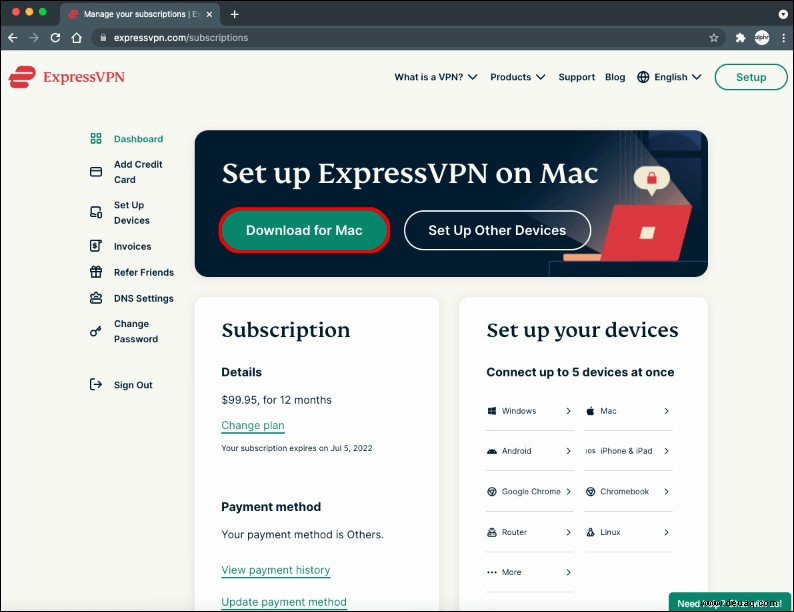
Task: Click the Chromebook row label
Action: pyautogui.click(x=624, y=492)
